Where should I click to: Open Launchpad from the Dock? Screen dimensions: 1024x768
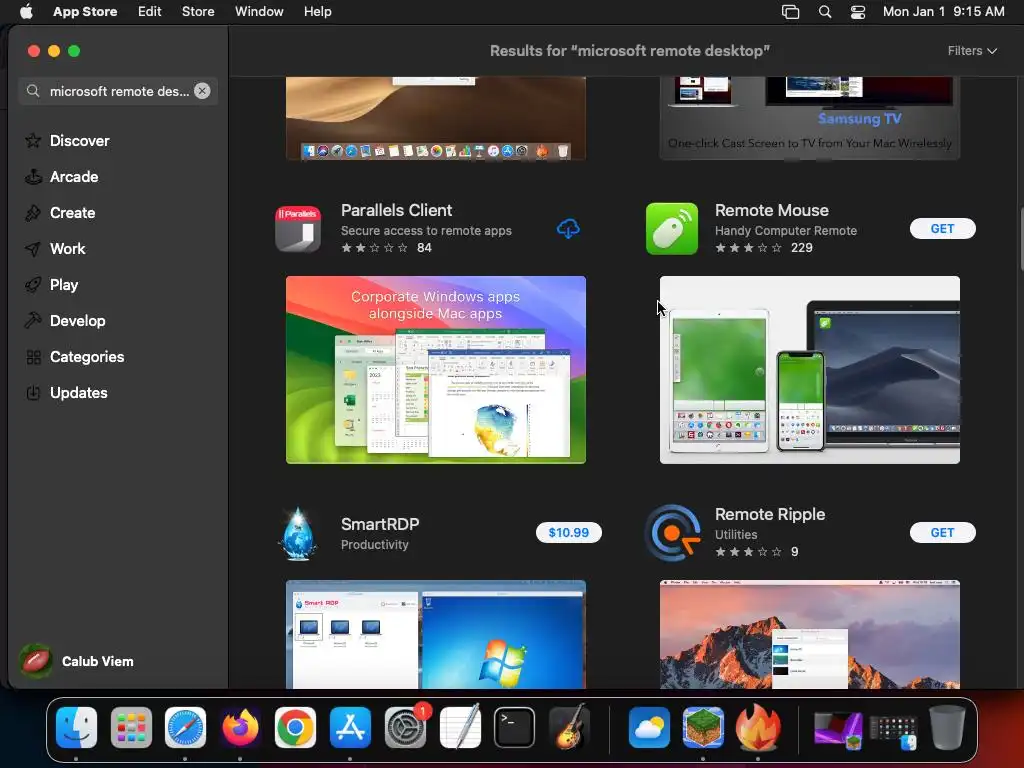(131, 727)
